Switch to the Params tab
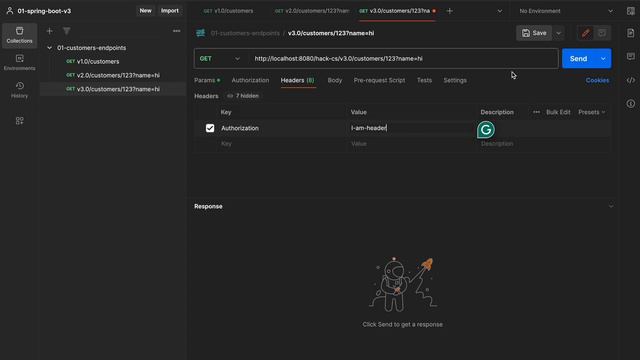Image resolution: width=640 pixels, height=360 pixels. [207, 80]
